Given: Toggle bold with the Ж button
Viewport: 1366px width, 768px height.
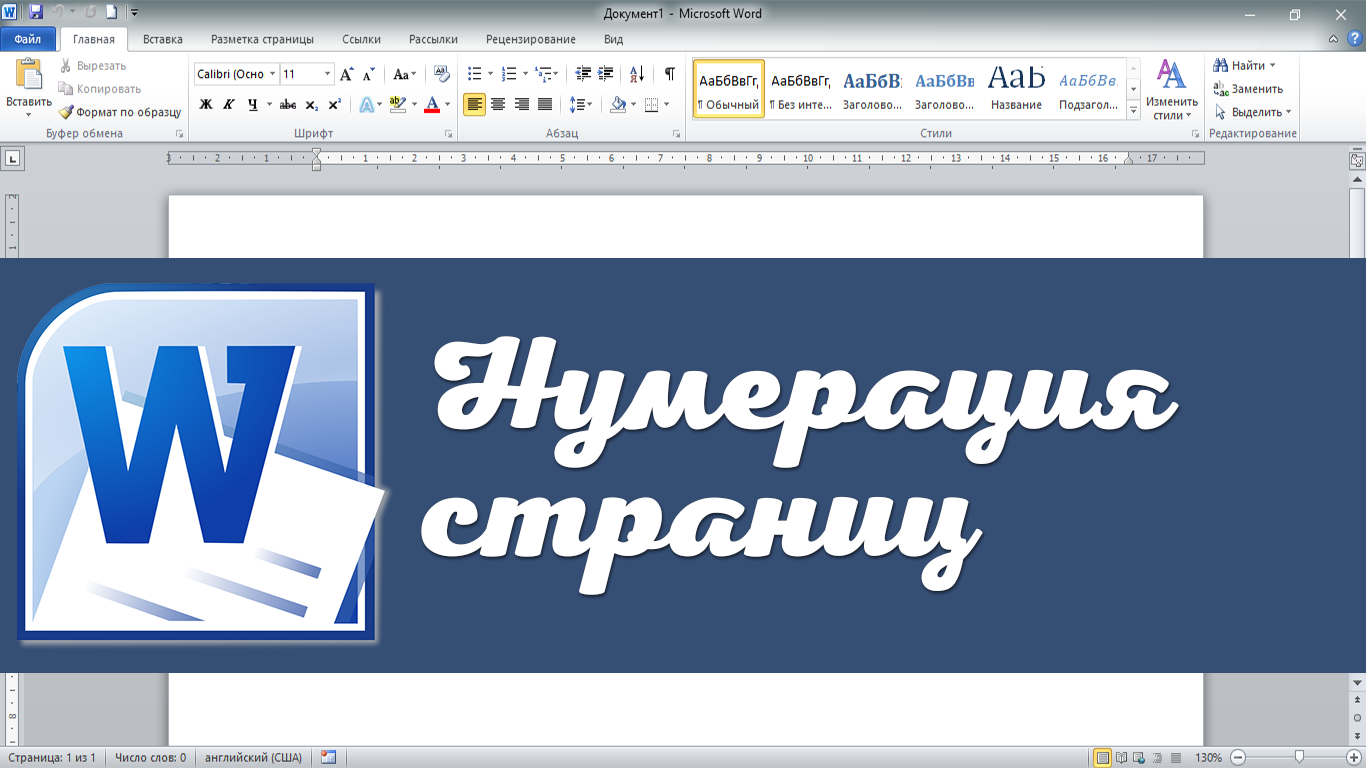Looking at the screenshot, I should (x=206, y=104).
